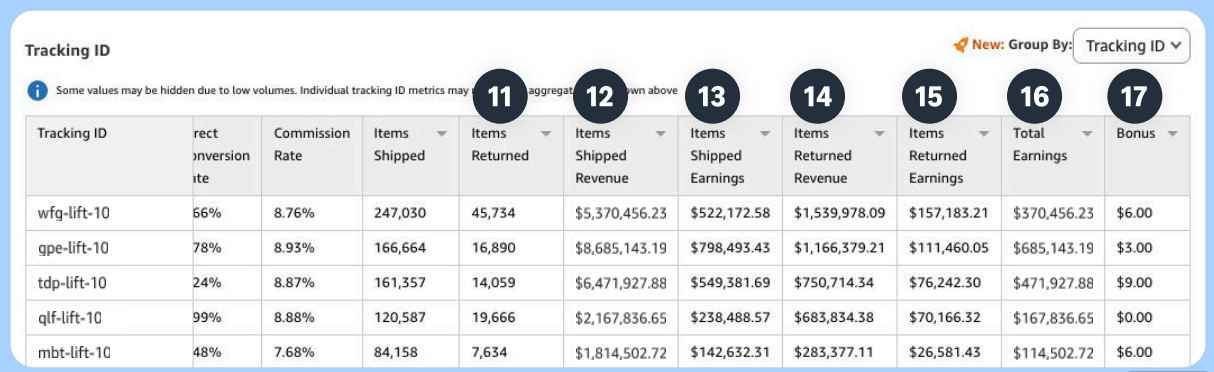Viewport: 1214px width, 372px height.
Task: Click the $111,460.05 returned earnings cell
Action: click(949, 248)
